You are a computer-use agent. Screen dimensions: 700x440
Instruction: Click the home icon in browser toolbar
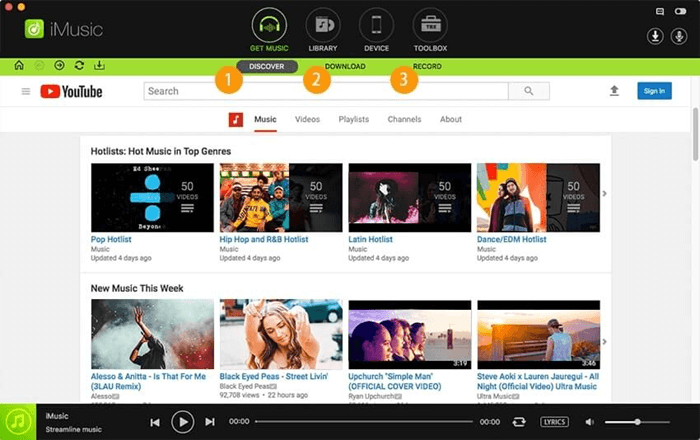(x=19, y=66)
